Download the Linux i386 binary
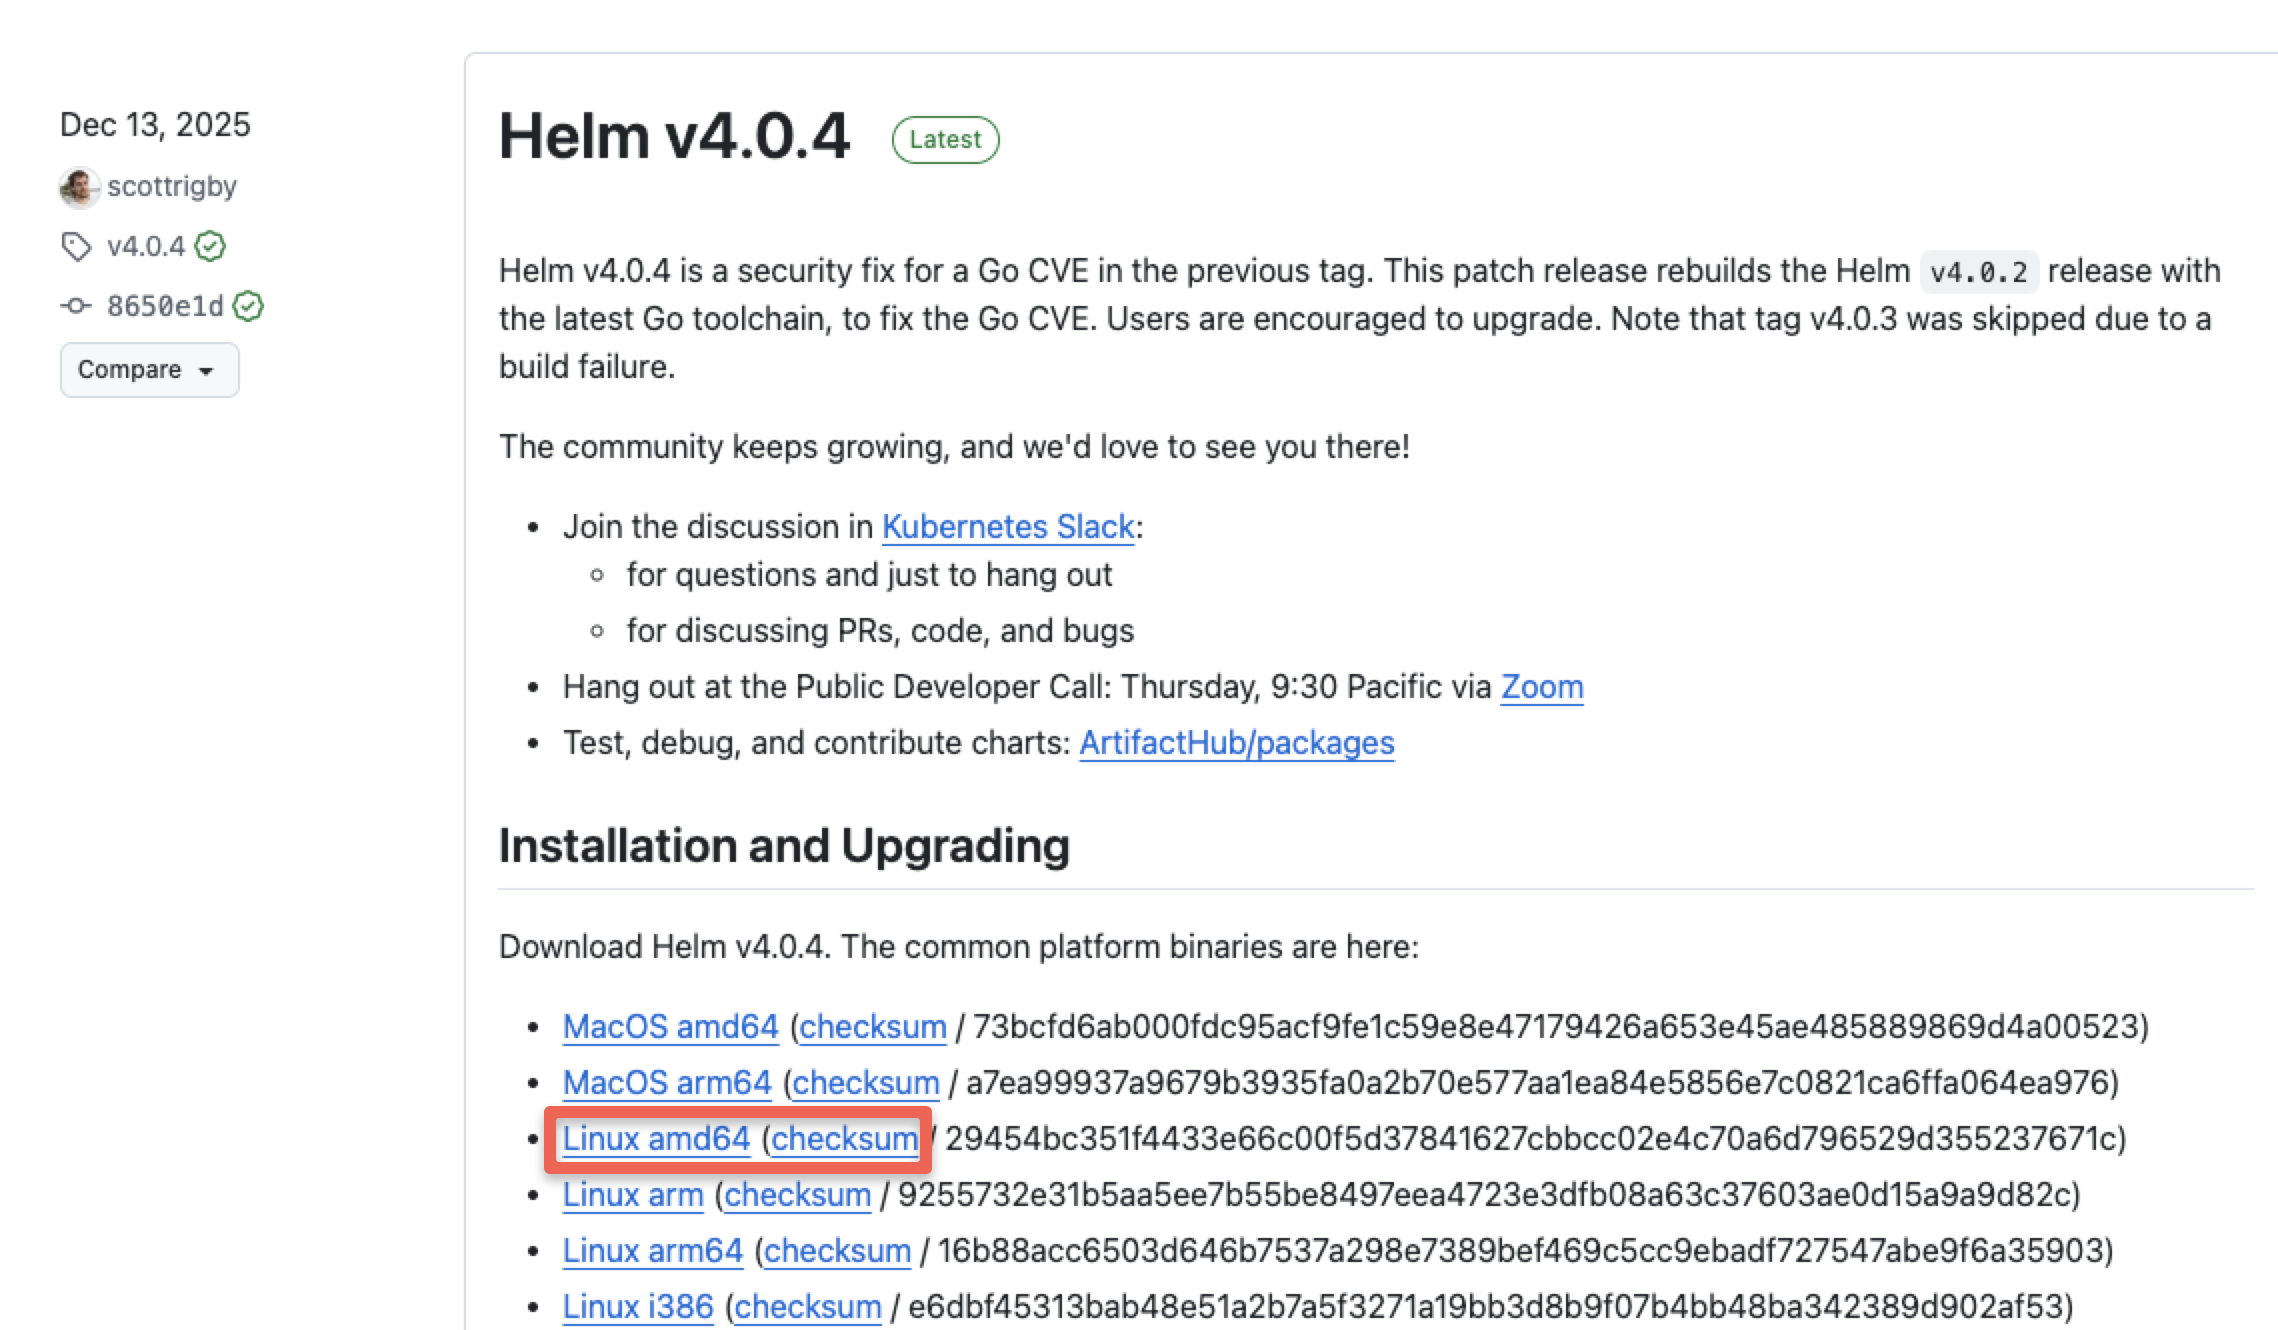 coord(637,1306)
